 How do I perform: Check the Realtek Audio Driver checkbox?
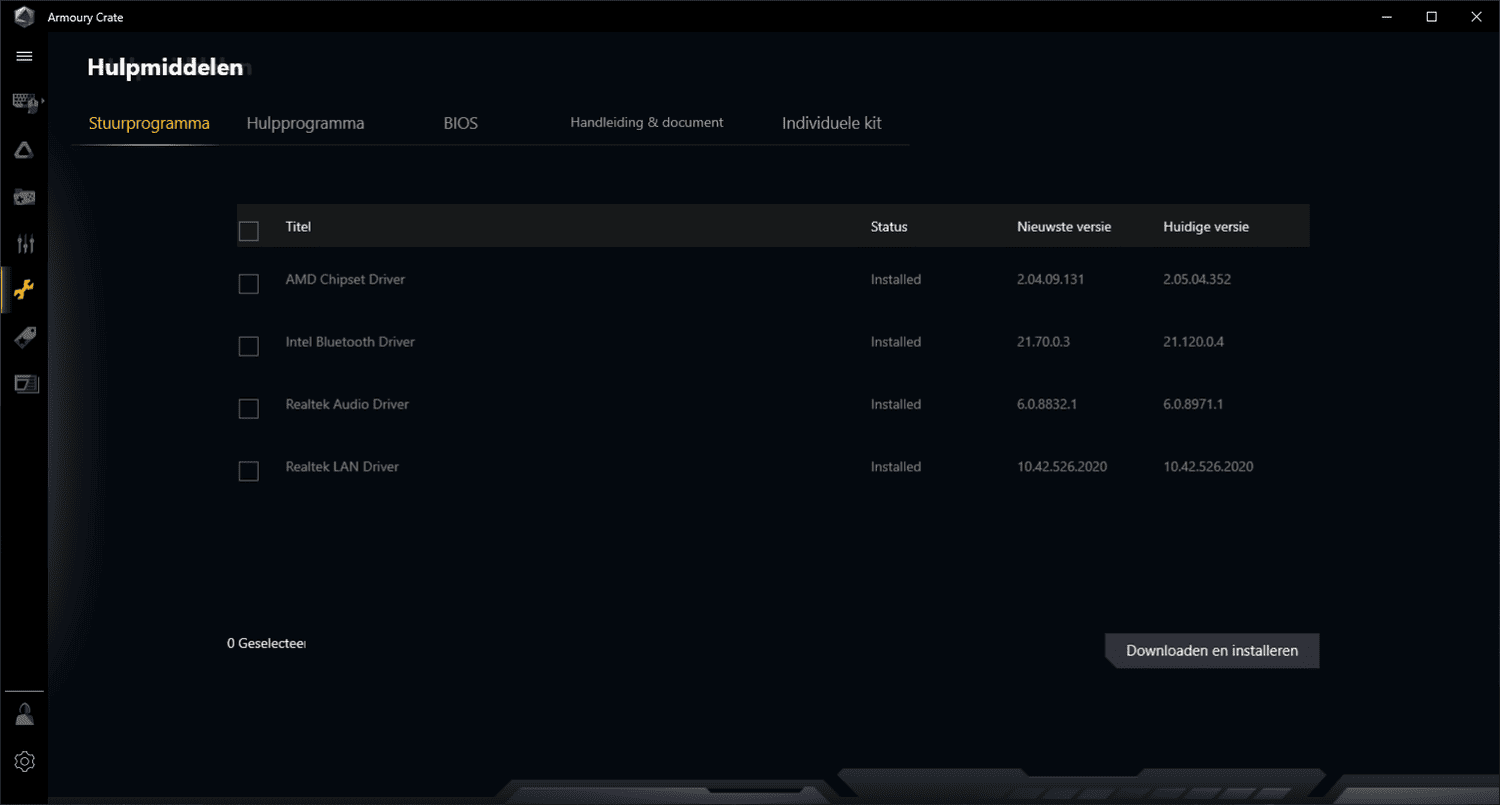(249, 409)
